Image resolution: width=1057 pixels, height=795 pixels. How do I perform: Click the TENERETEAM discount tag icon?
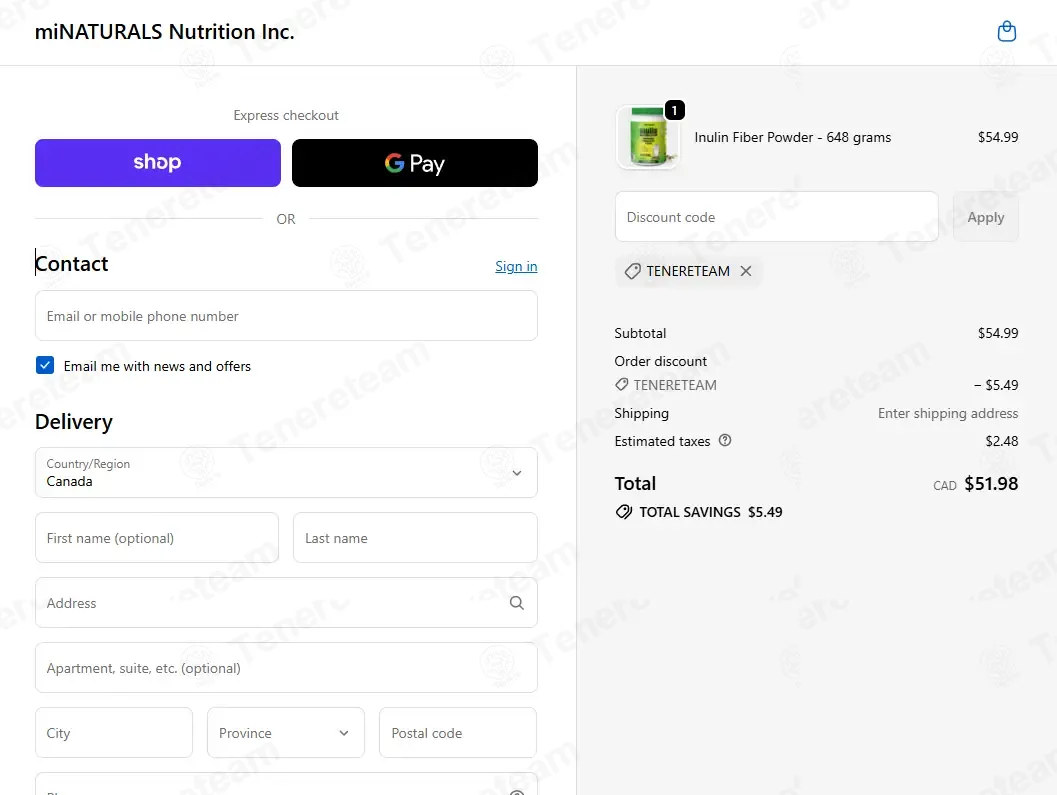point(632,271)
